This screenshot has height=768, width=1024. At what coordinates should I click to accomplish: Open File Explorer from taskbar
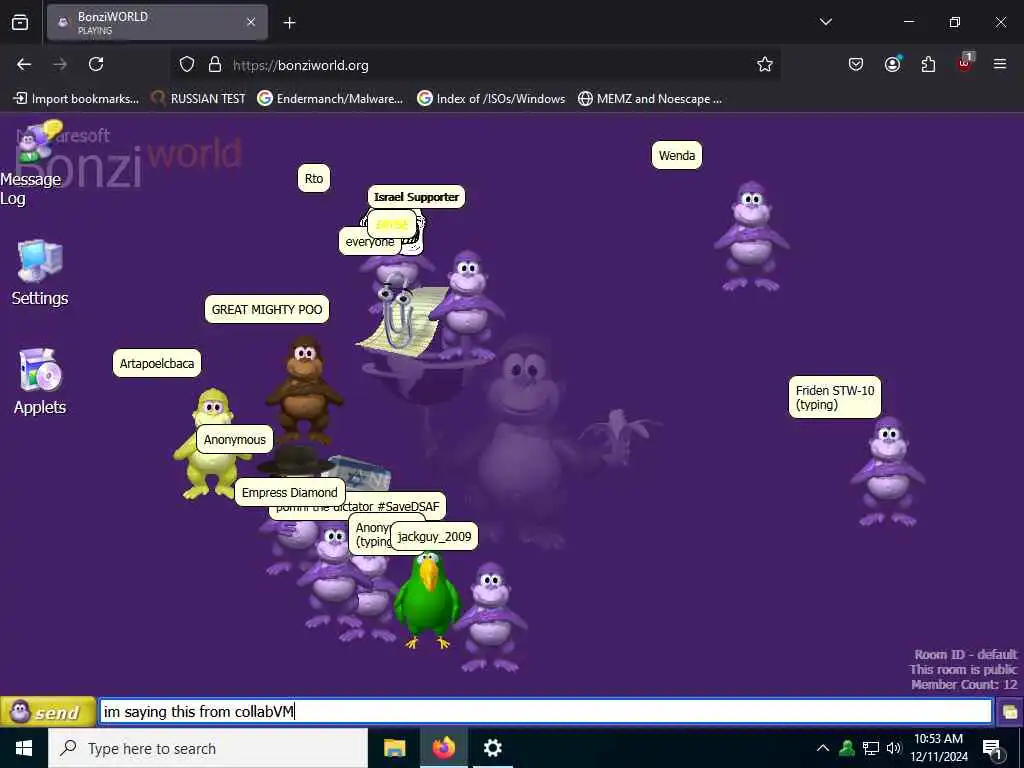click(394, 748)
